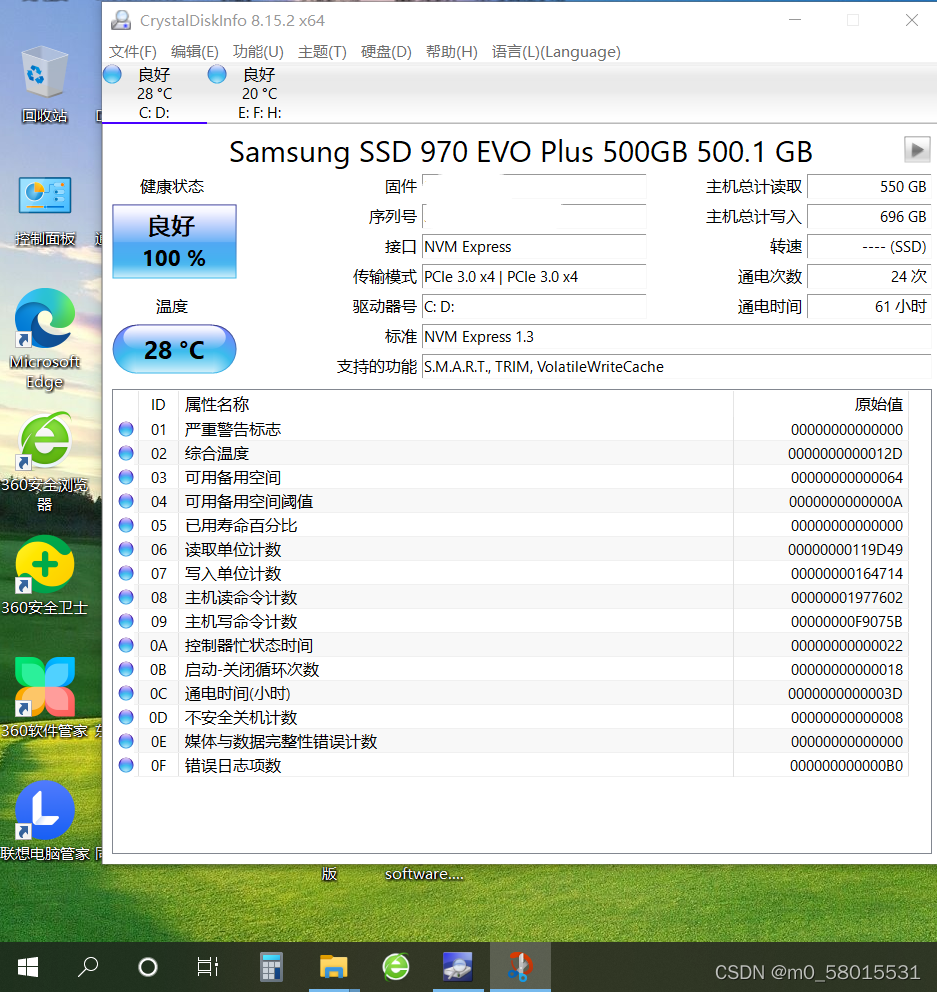Image resolution: width=937 pixels, height=992 pixels.
Task: Click the 良好 100 % health status button
Action: point(175,241)
